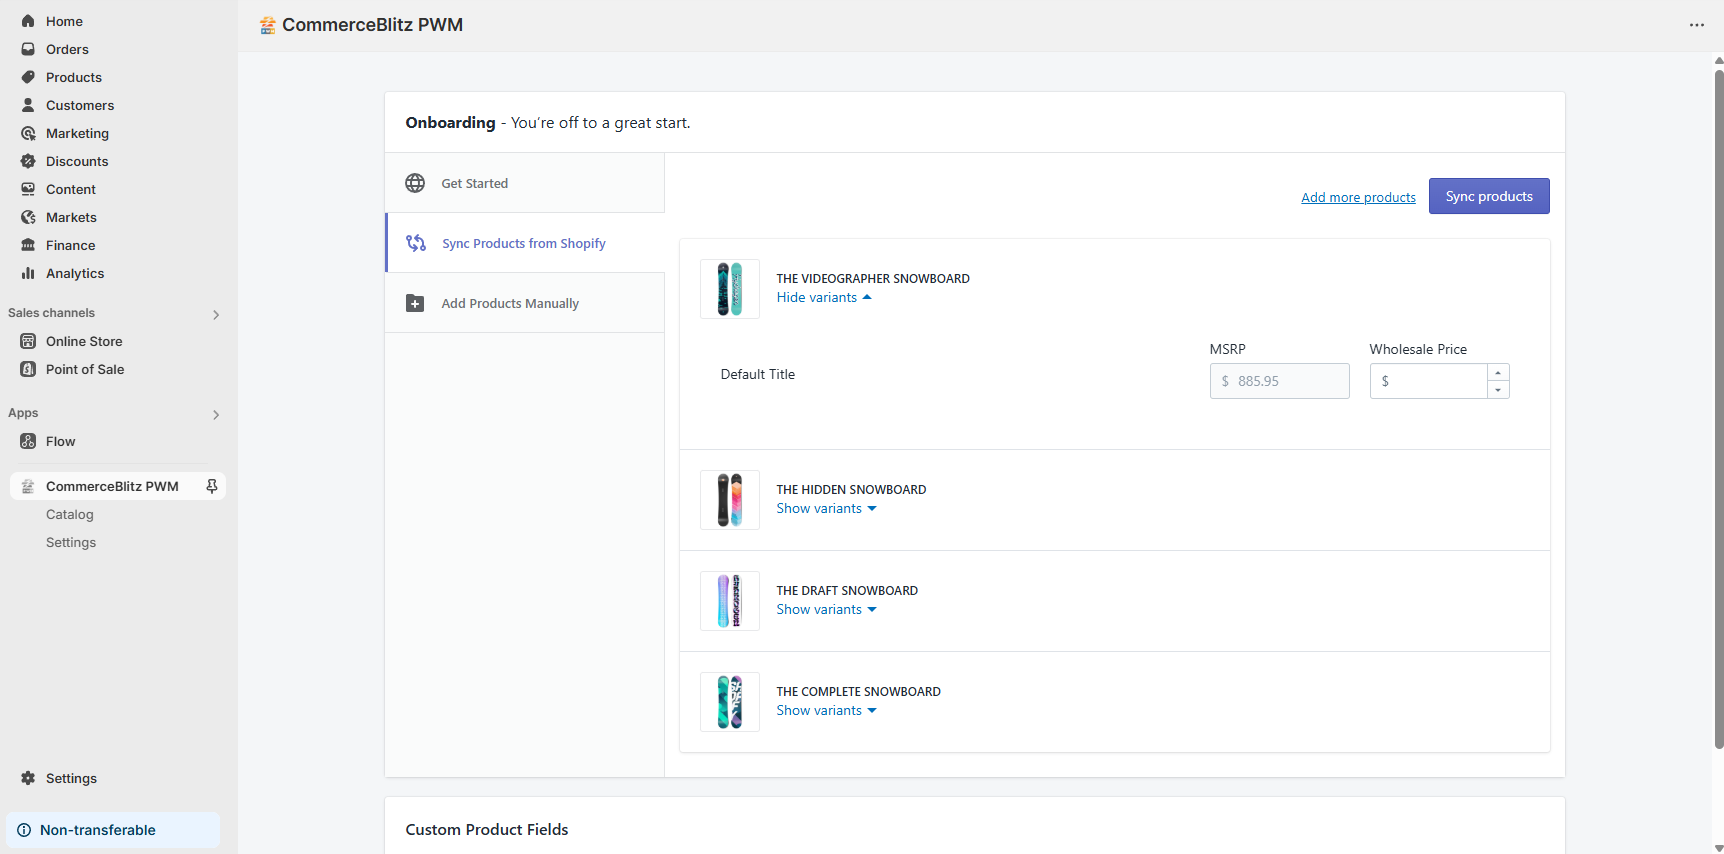This screenshot has height=854, width=1724.
Task: Click The Hidden Snowboard thumbnail
Action: [x=730, y=500]
